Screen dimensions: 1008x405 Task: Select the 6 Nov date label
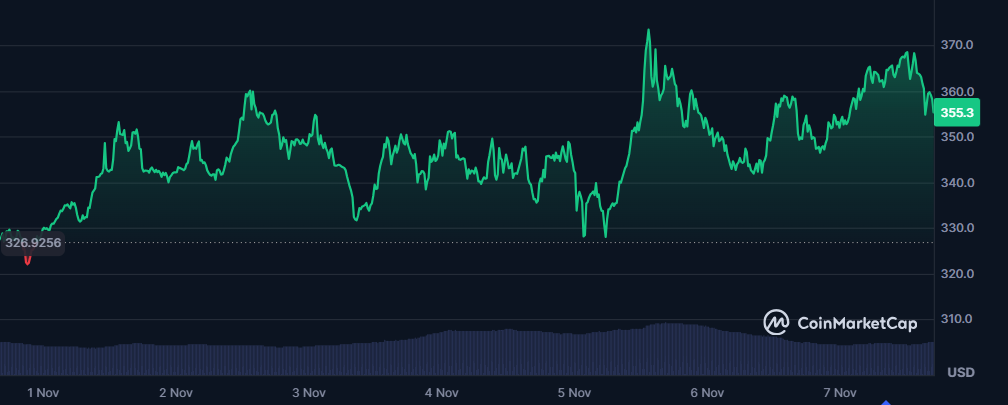point(707,392)
